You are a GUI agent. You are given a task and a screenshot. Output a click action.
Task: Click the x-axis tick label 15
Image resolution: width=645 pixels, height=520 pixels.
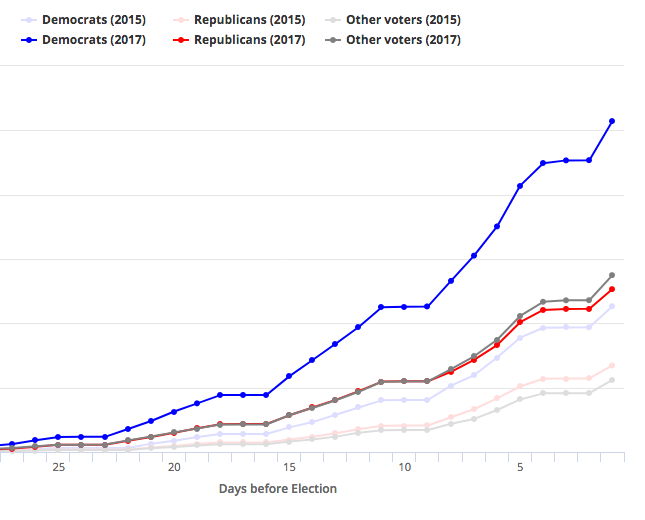click(289, 468)
